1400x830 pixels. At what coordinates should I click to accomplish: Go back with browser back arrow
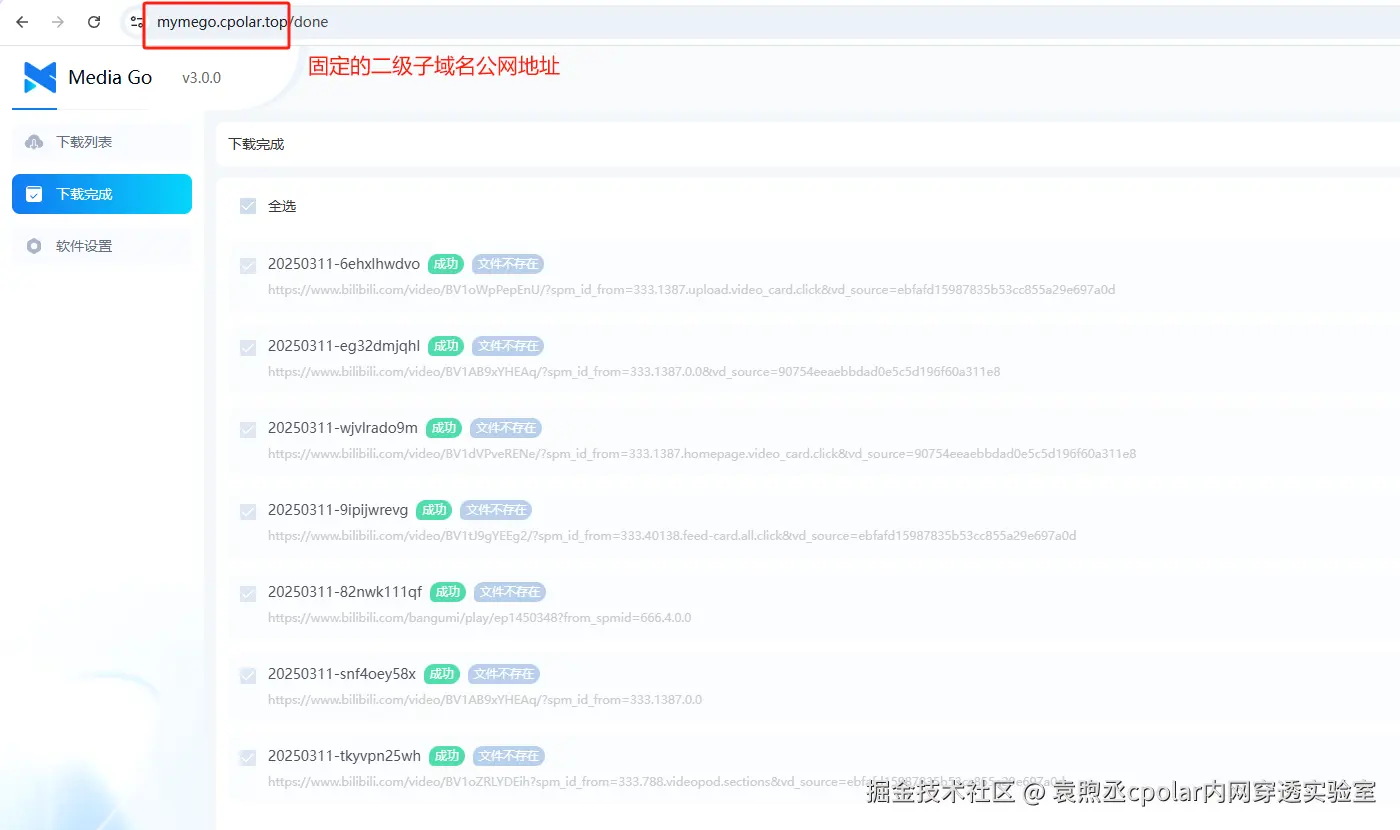pos(22,21)
